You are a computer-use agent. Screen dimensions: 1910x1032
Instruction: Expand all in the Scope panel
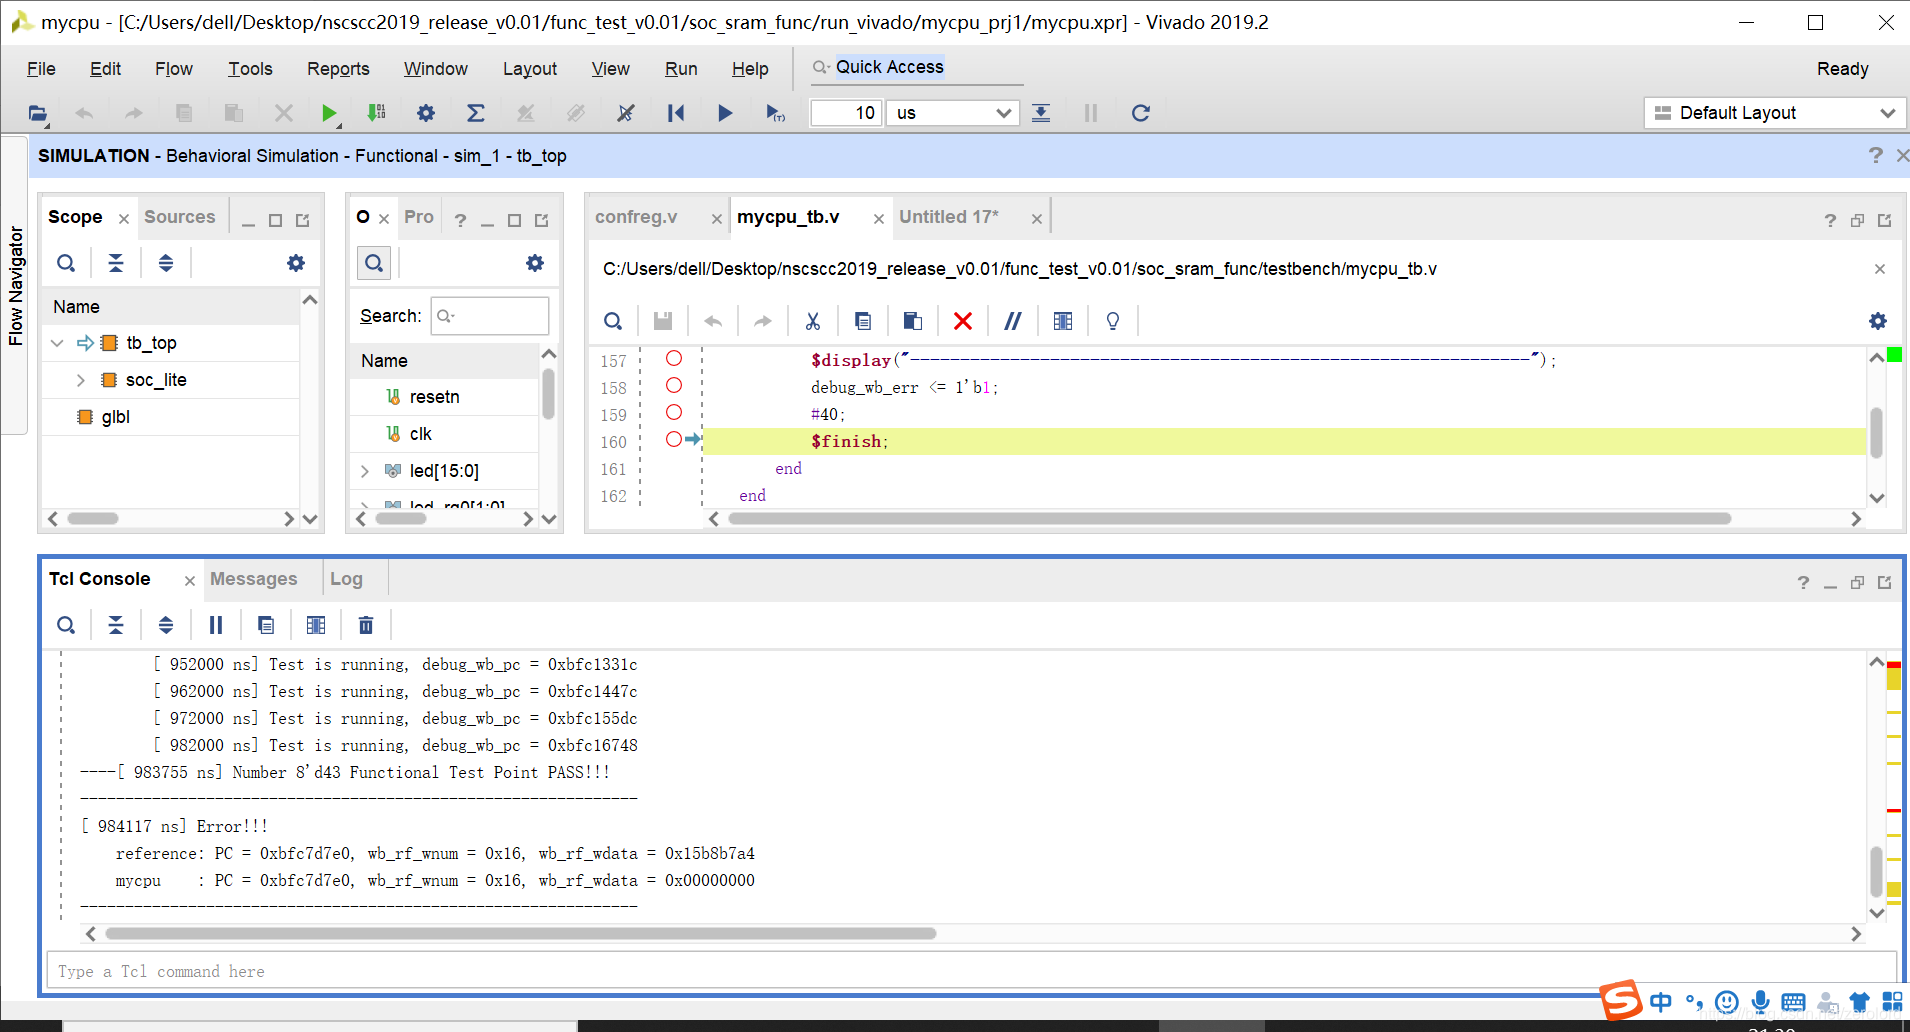pos(166,263)
